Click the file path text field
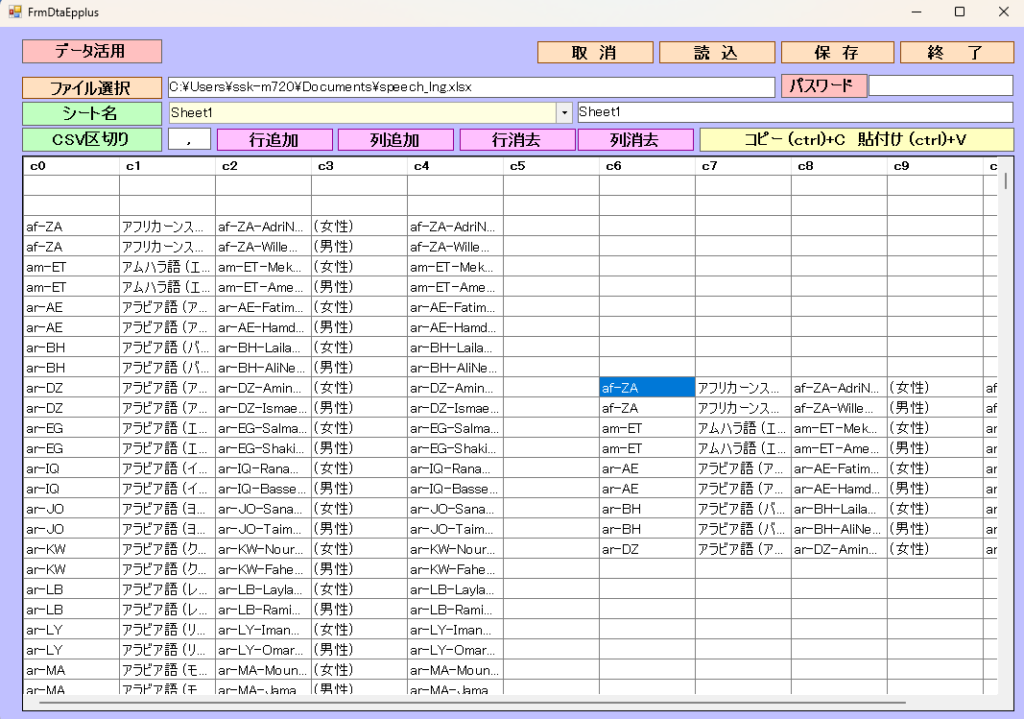Screen dimensions: 1024x719 tap(470, 87)
